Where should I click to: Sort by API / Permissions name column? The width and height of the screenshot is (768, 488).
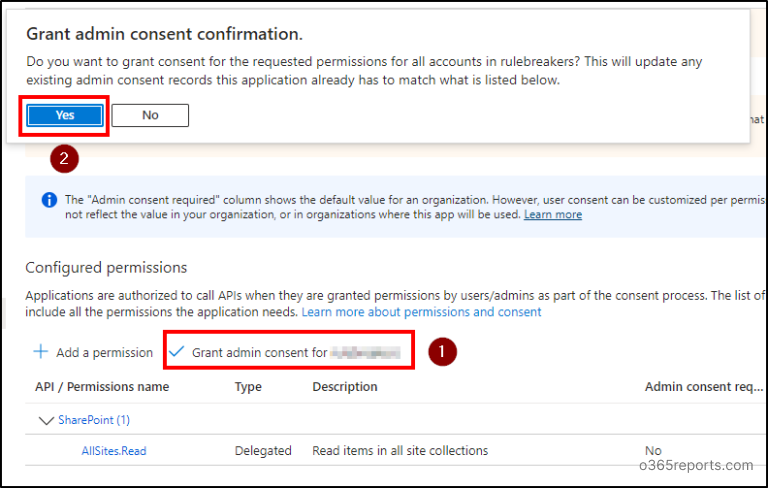coord(102,387)
